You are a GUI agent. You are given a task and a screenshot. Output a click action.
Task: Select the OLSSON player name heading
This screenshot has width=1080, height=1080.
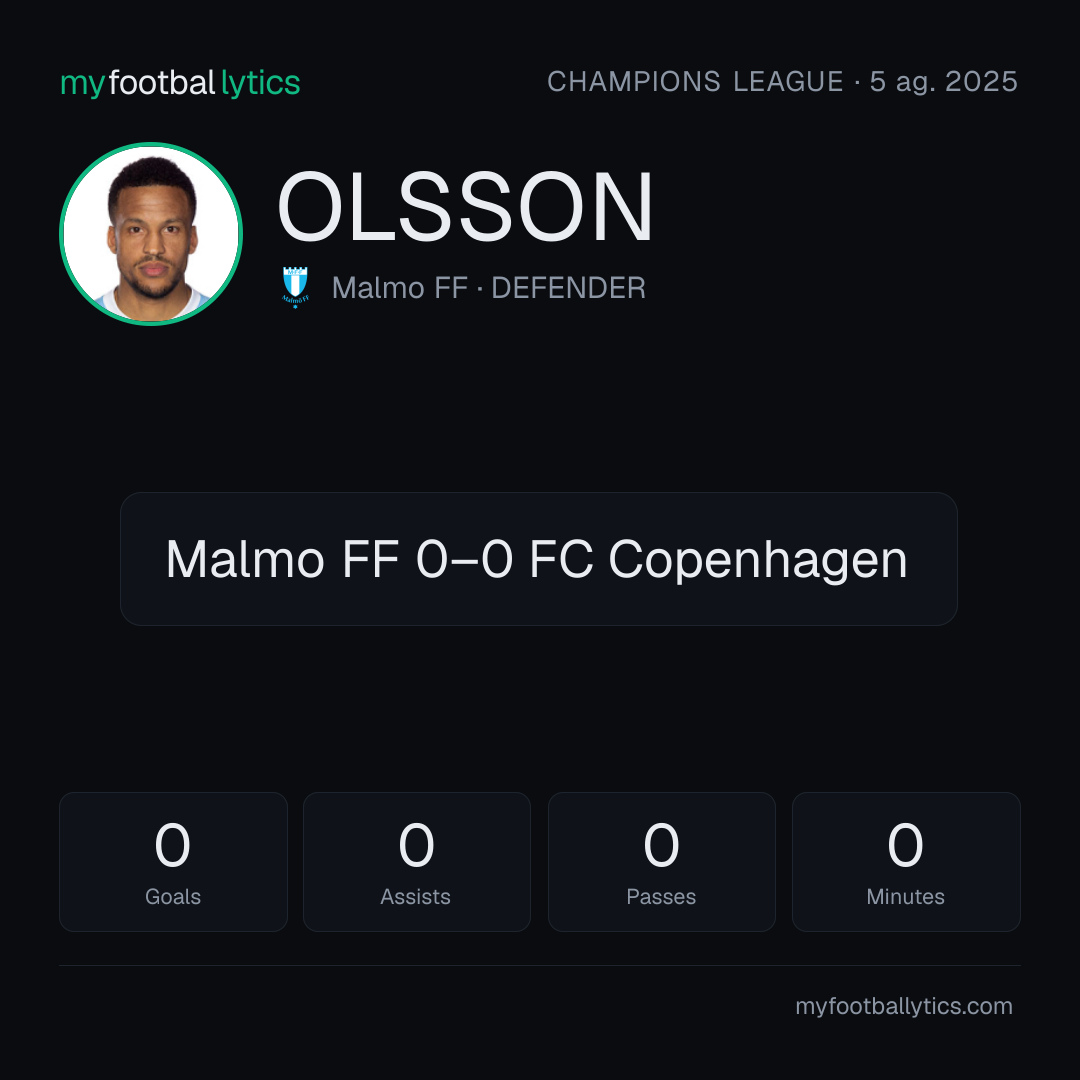(x=465, y=207)
